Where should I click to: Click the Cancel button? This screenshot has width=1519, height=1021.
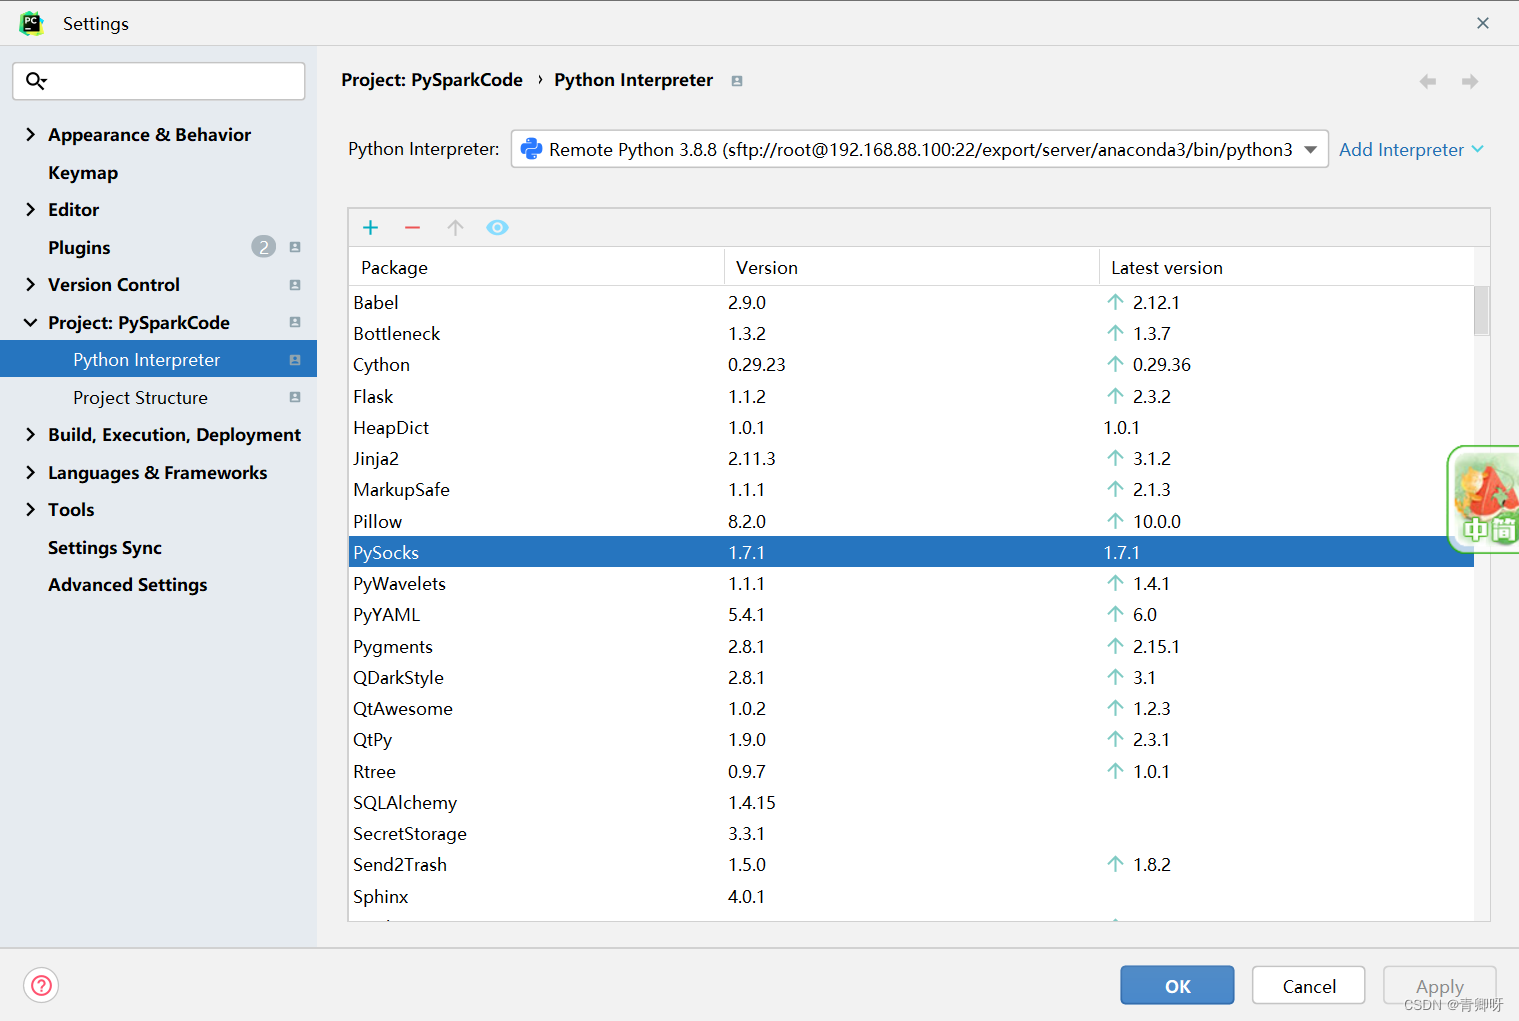[1308, 985]
